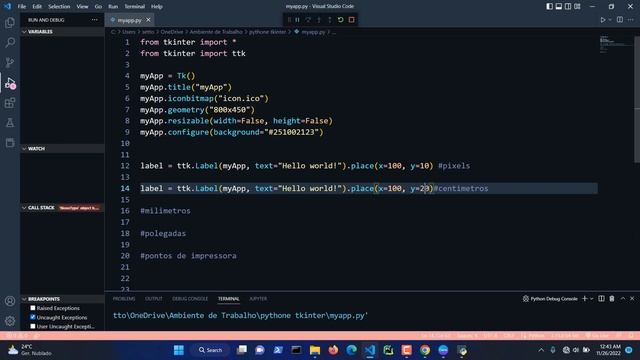Open the File menu
The width and height of the screenshot is (640, 360).
[x=22, y=6]
